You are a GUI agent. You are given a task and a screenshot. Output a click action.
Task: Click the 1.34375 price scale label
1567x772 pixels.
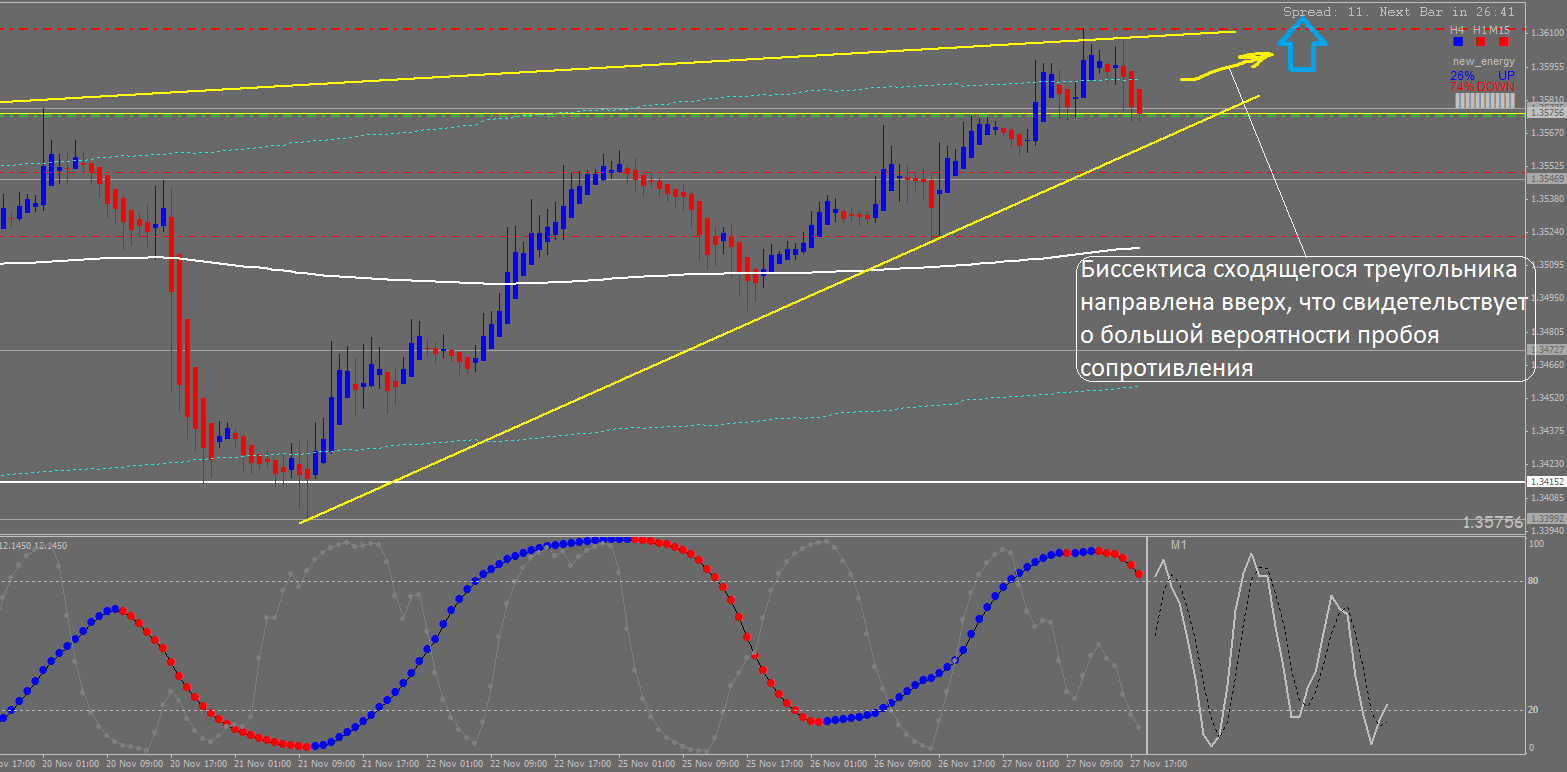pyautogui.click(x=1546, y=430)
